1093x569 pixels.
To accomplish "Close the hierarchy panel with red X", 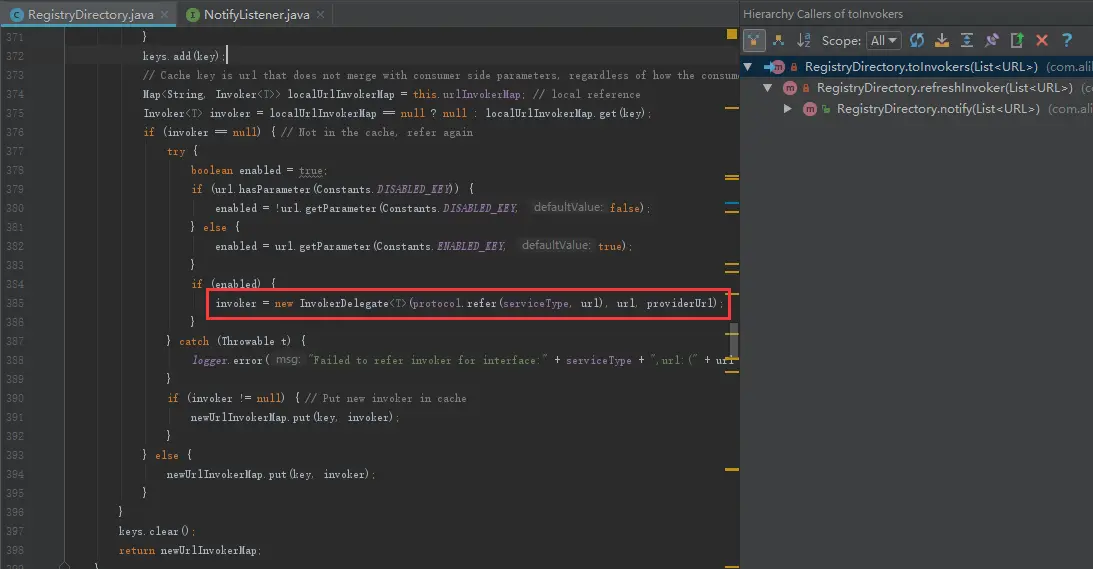I will point(1042,40).
